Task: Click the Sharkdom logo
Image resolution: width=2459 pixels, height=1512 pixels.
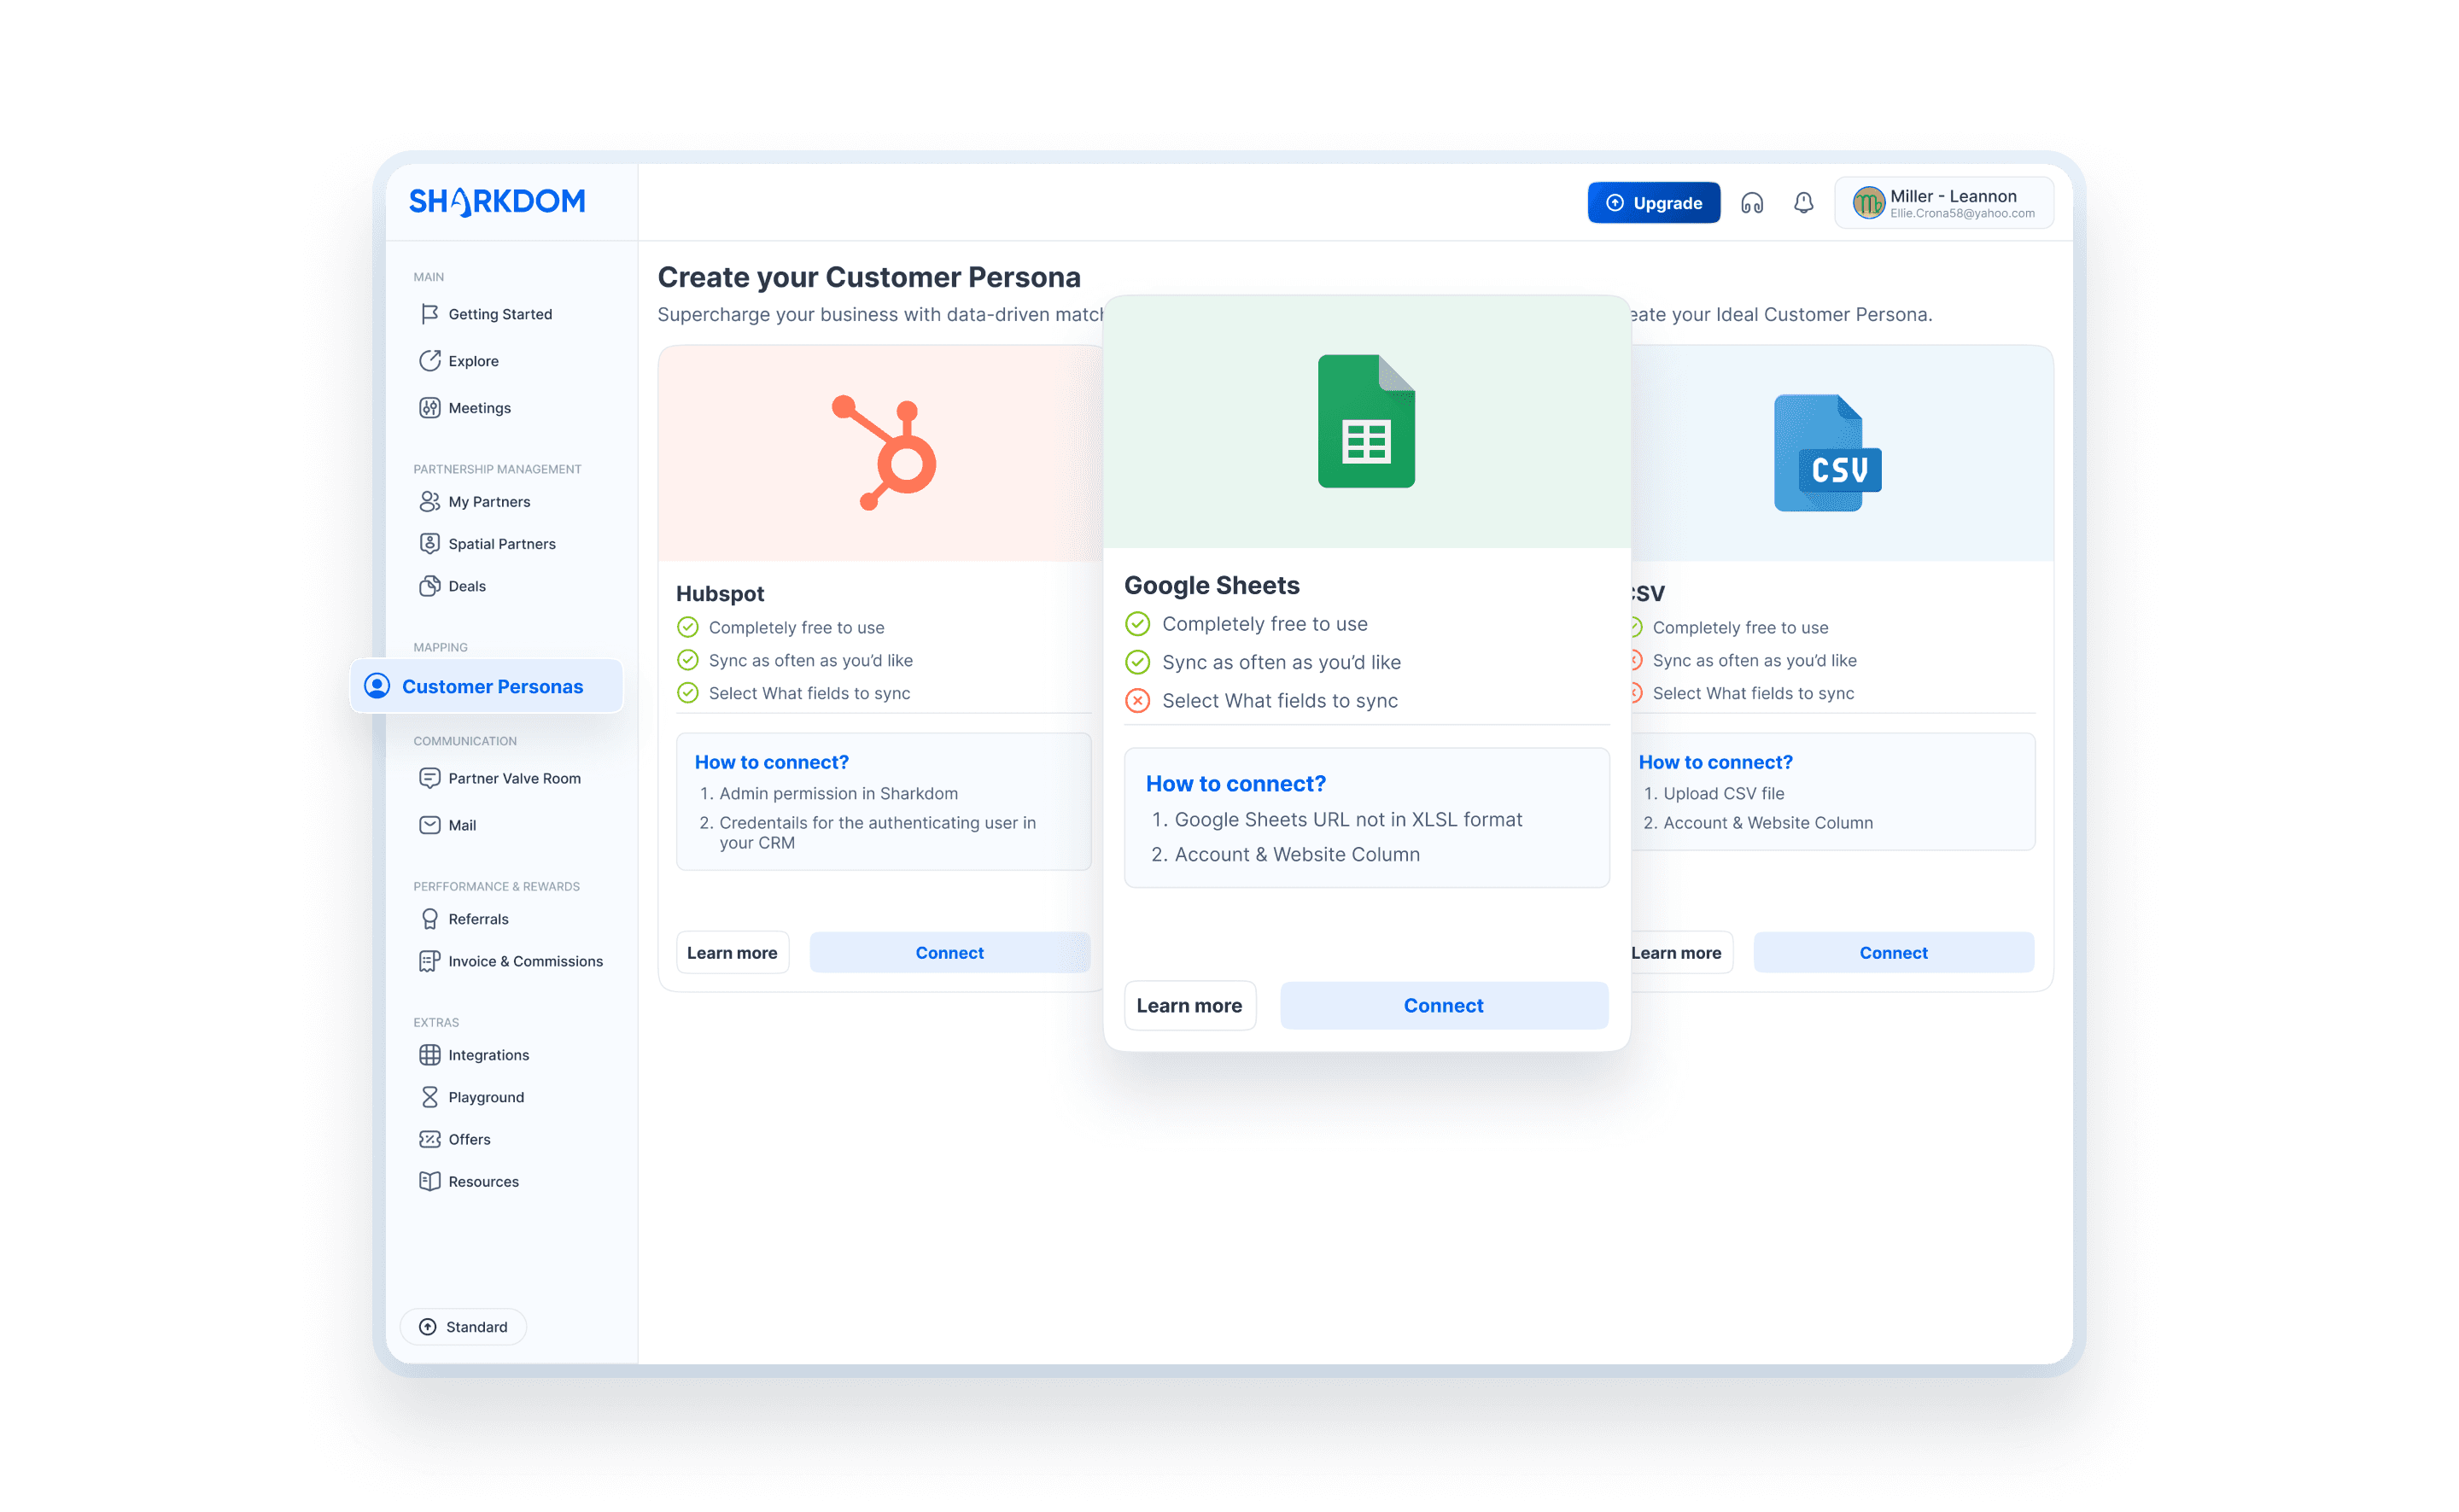Action: (x=497, y=202)
